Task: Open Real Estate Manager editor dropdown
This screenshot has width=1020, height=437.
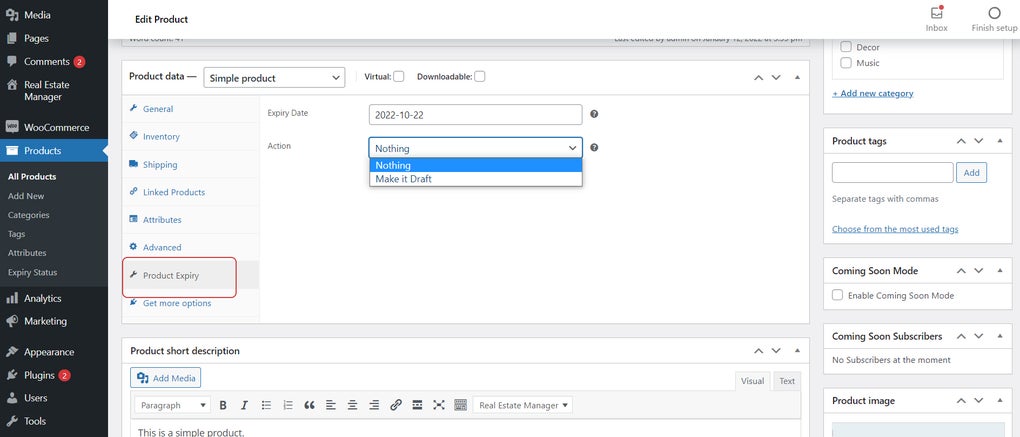Action: (523, 405)
